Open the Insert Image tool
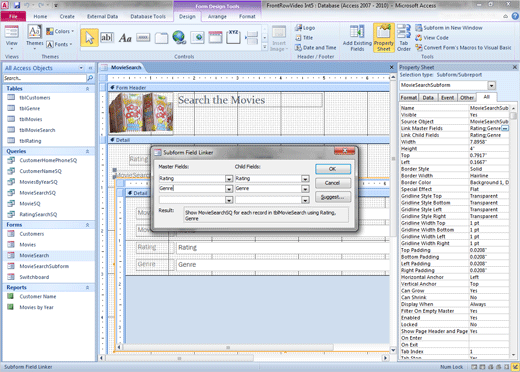Viewport: 520px width, 372px height. 279,38
